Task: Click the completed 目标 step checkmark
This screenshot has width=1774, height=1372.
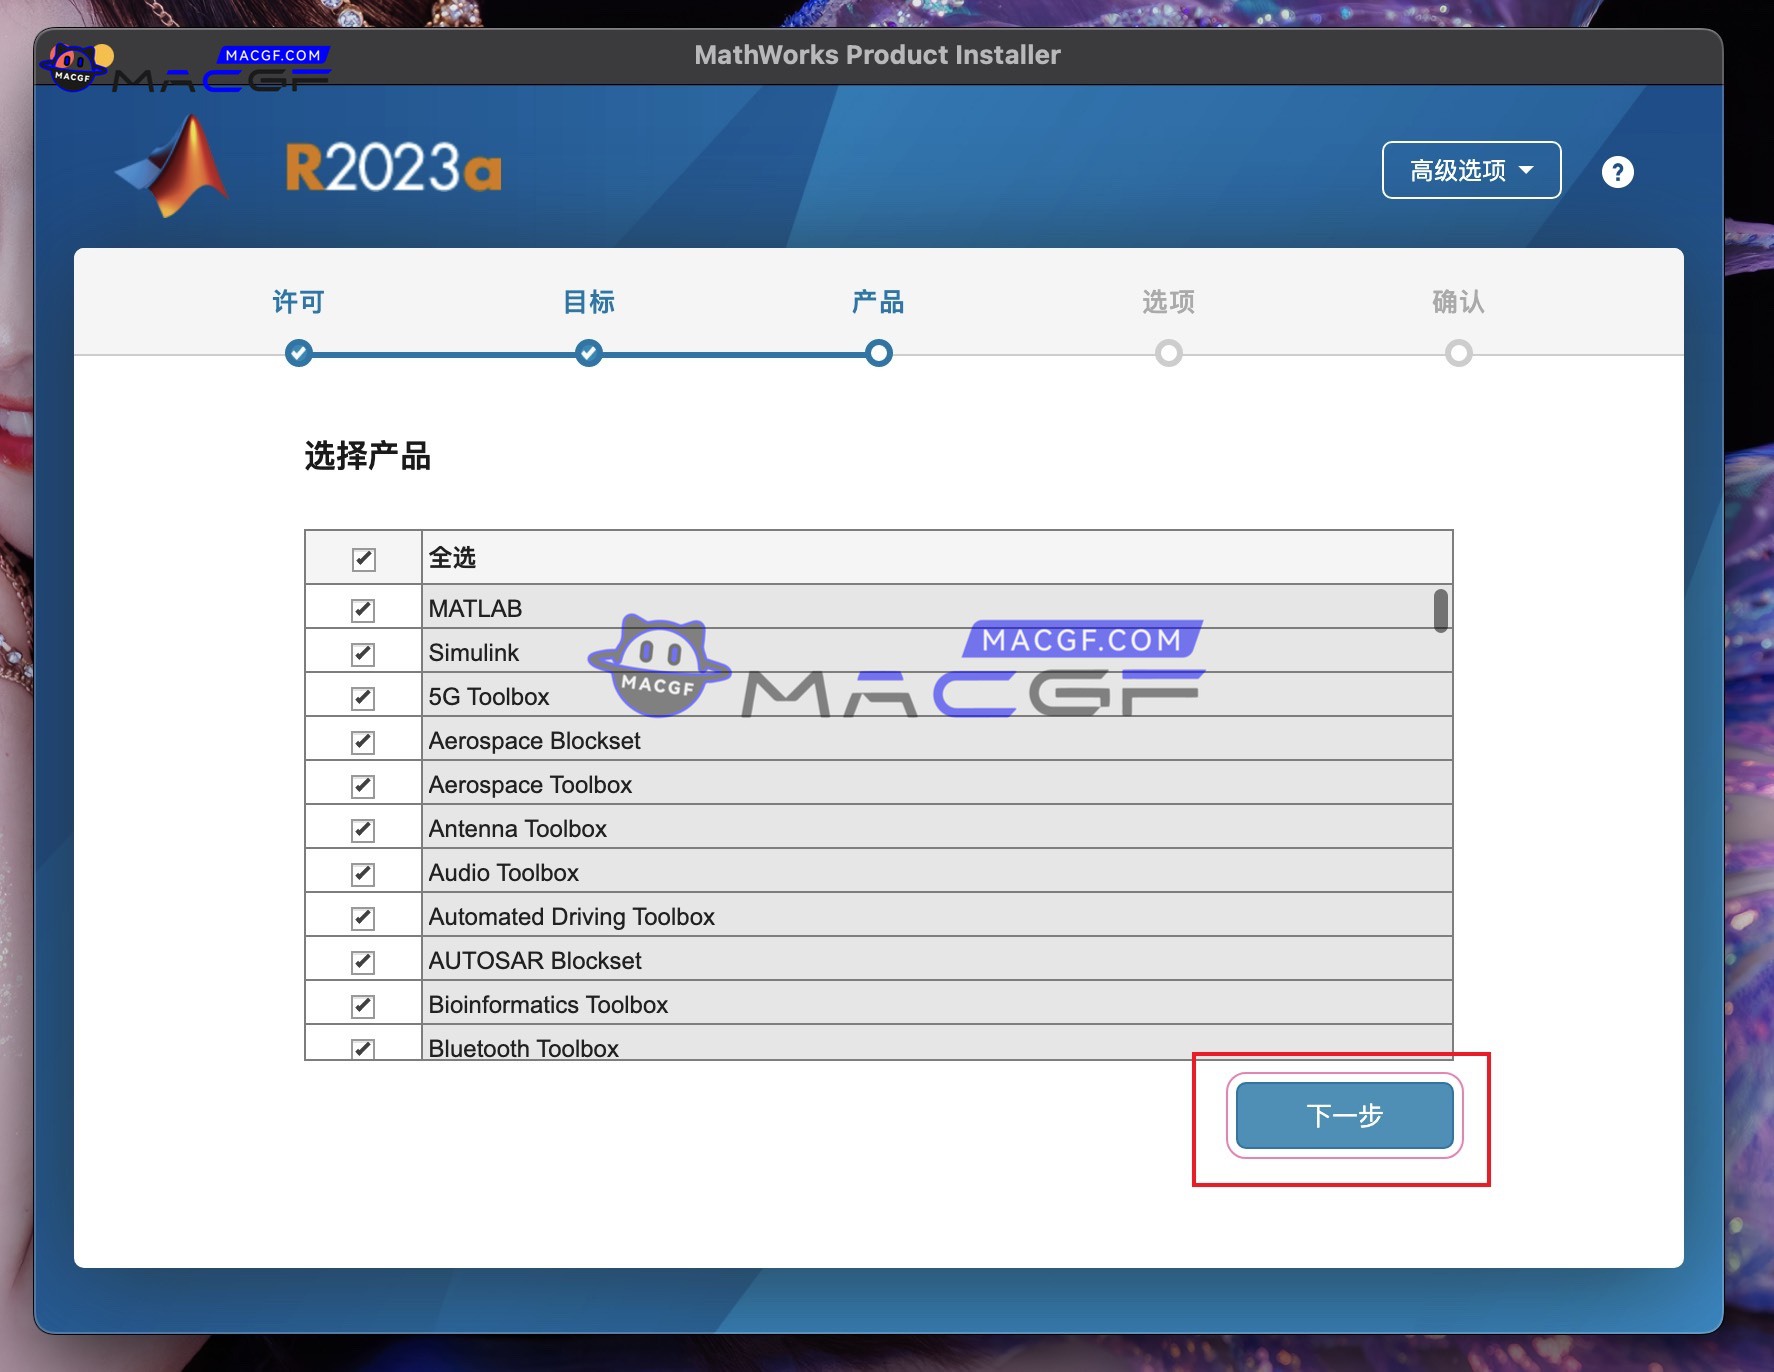Action: point(588,353)
